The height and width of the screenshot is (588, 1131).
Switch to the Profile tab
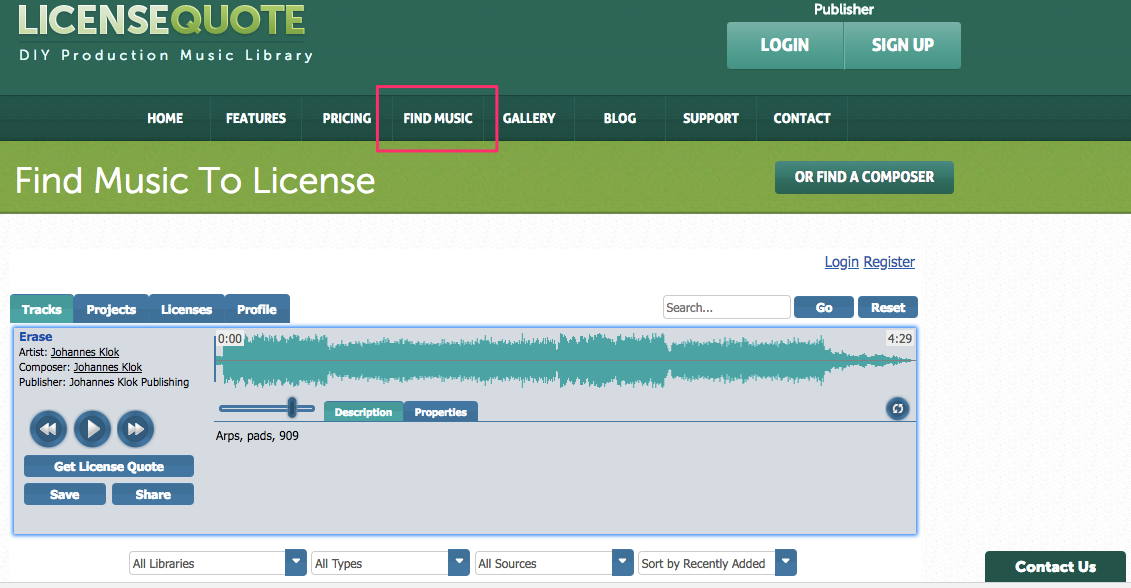tap(256, 309)
